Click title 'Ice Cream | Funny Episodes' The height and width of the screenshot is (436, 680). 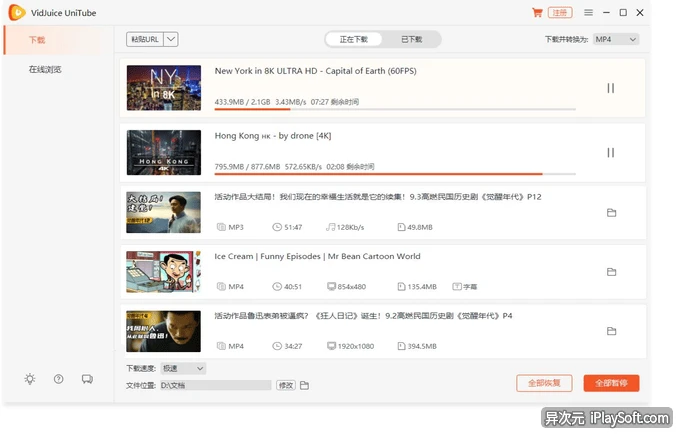click(x=268, y=256)
